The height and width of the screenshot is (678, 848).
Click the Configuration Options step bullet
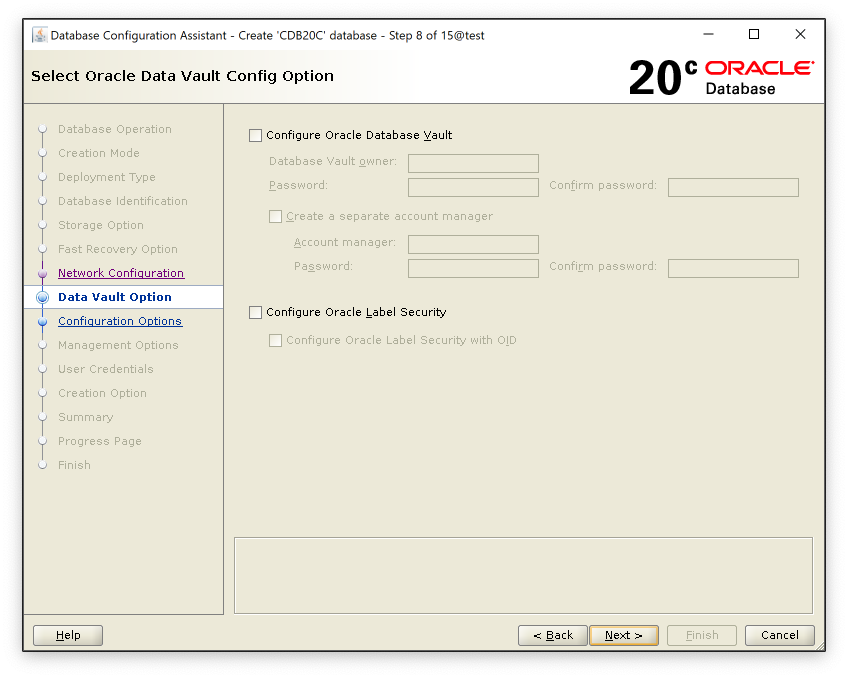(43, 322)
